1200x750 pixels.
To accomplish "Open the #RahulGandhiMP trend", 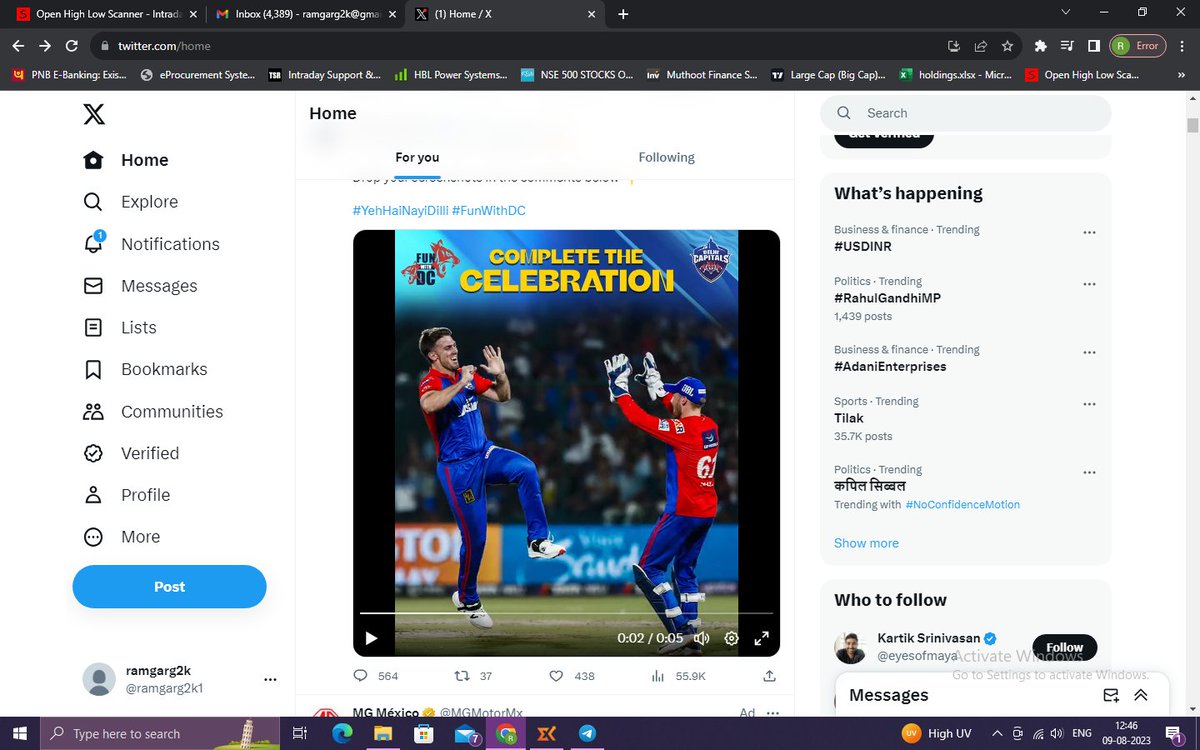I will 887,298.
